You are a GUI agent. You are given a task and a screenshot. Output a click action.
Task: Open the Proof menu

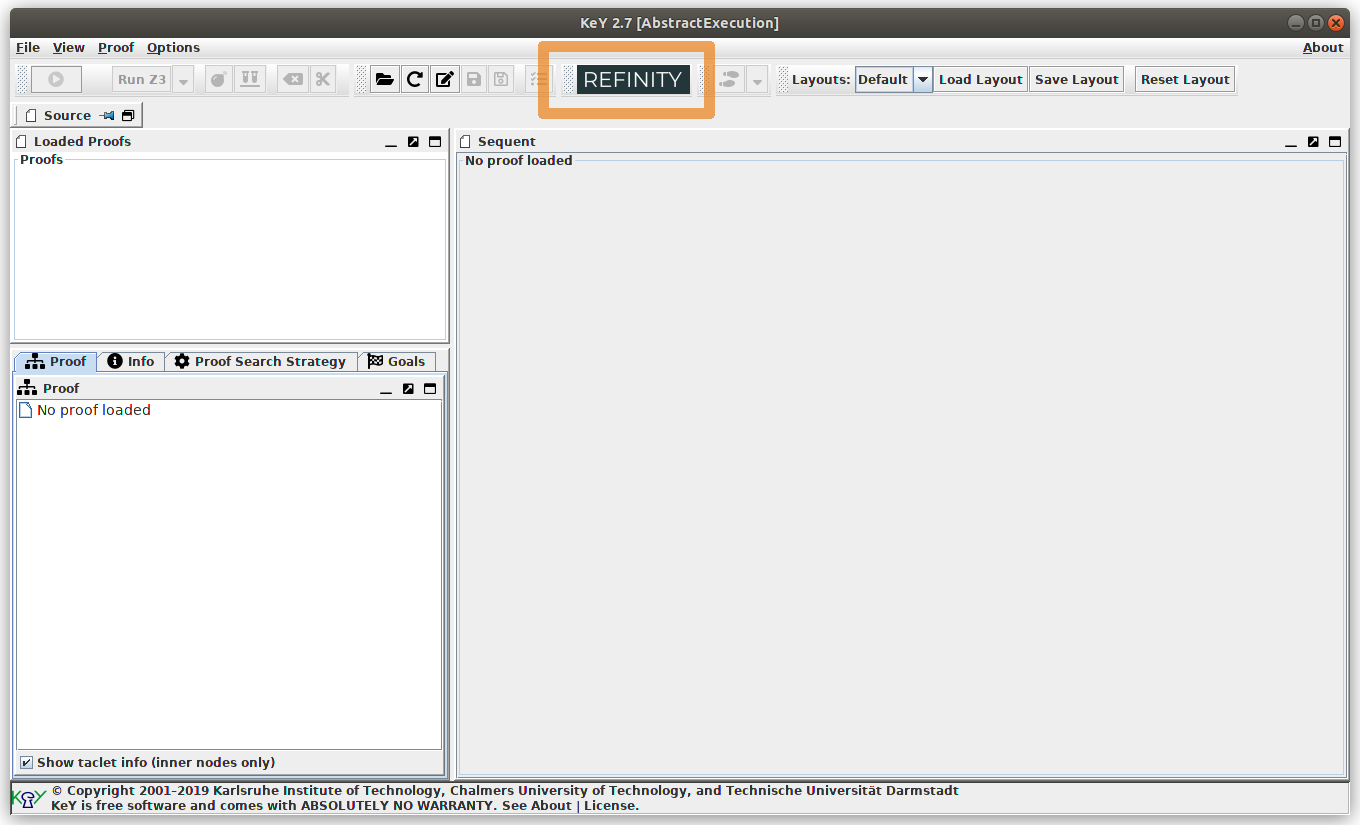[116, 48]
